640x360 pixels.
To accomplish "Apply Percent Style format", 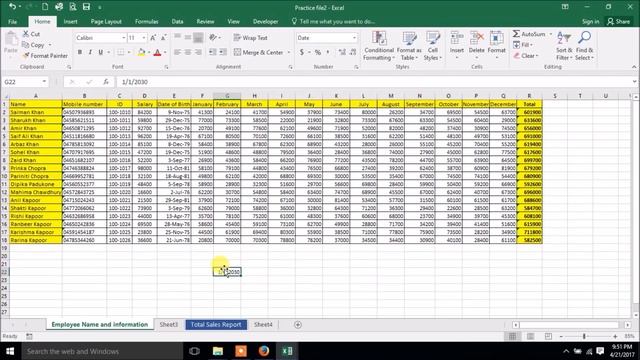I will click(x=318, y=52).
